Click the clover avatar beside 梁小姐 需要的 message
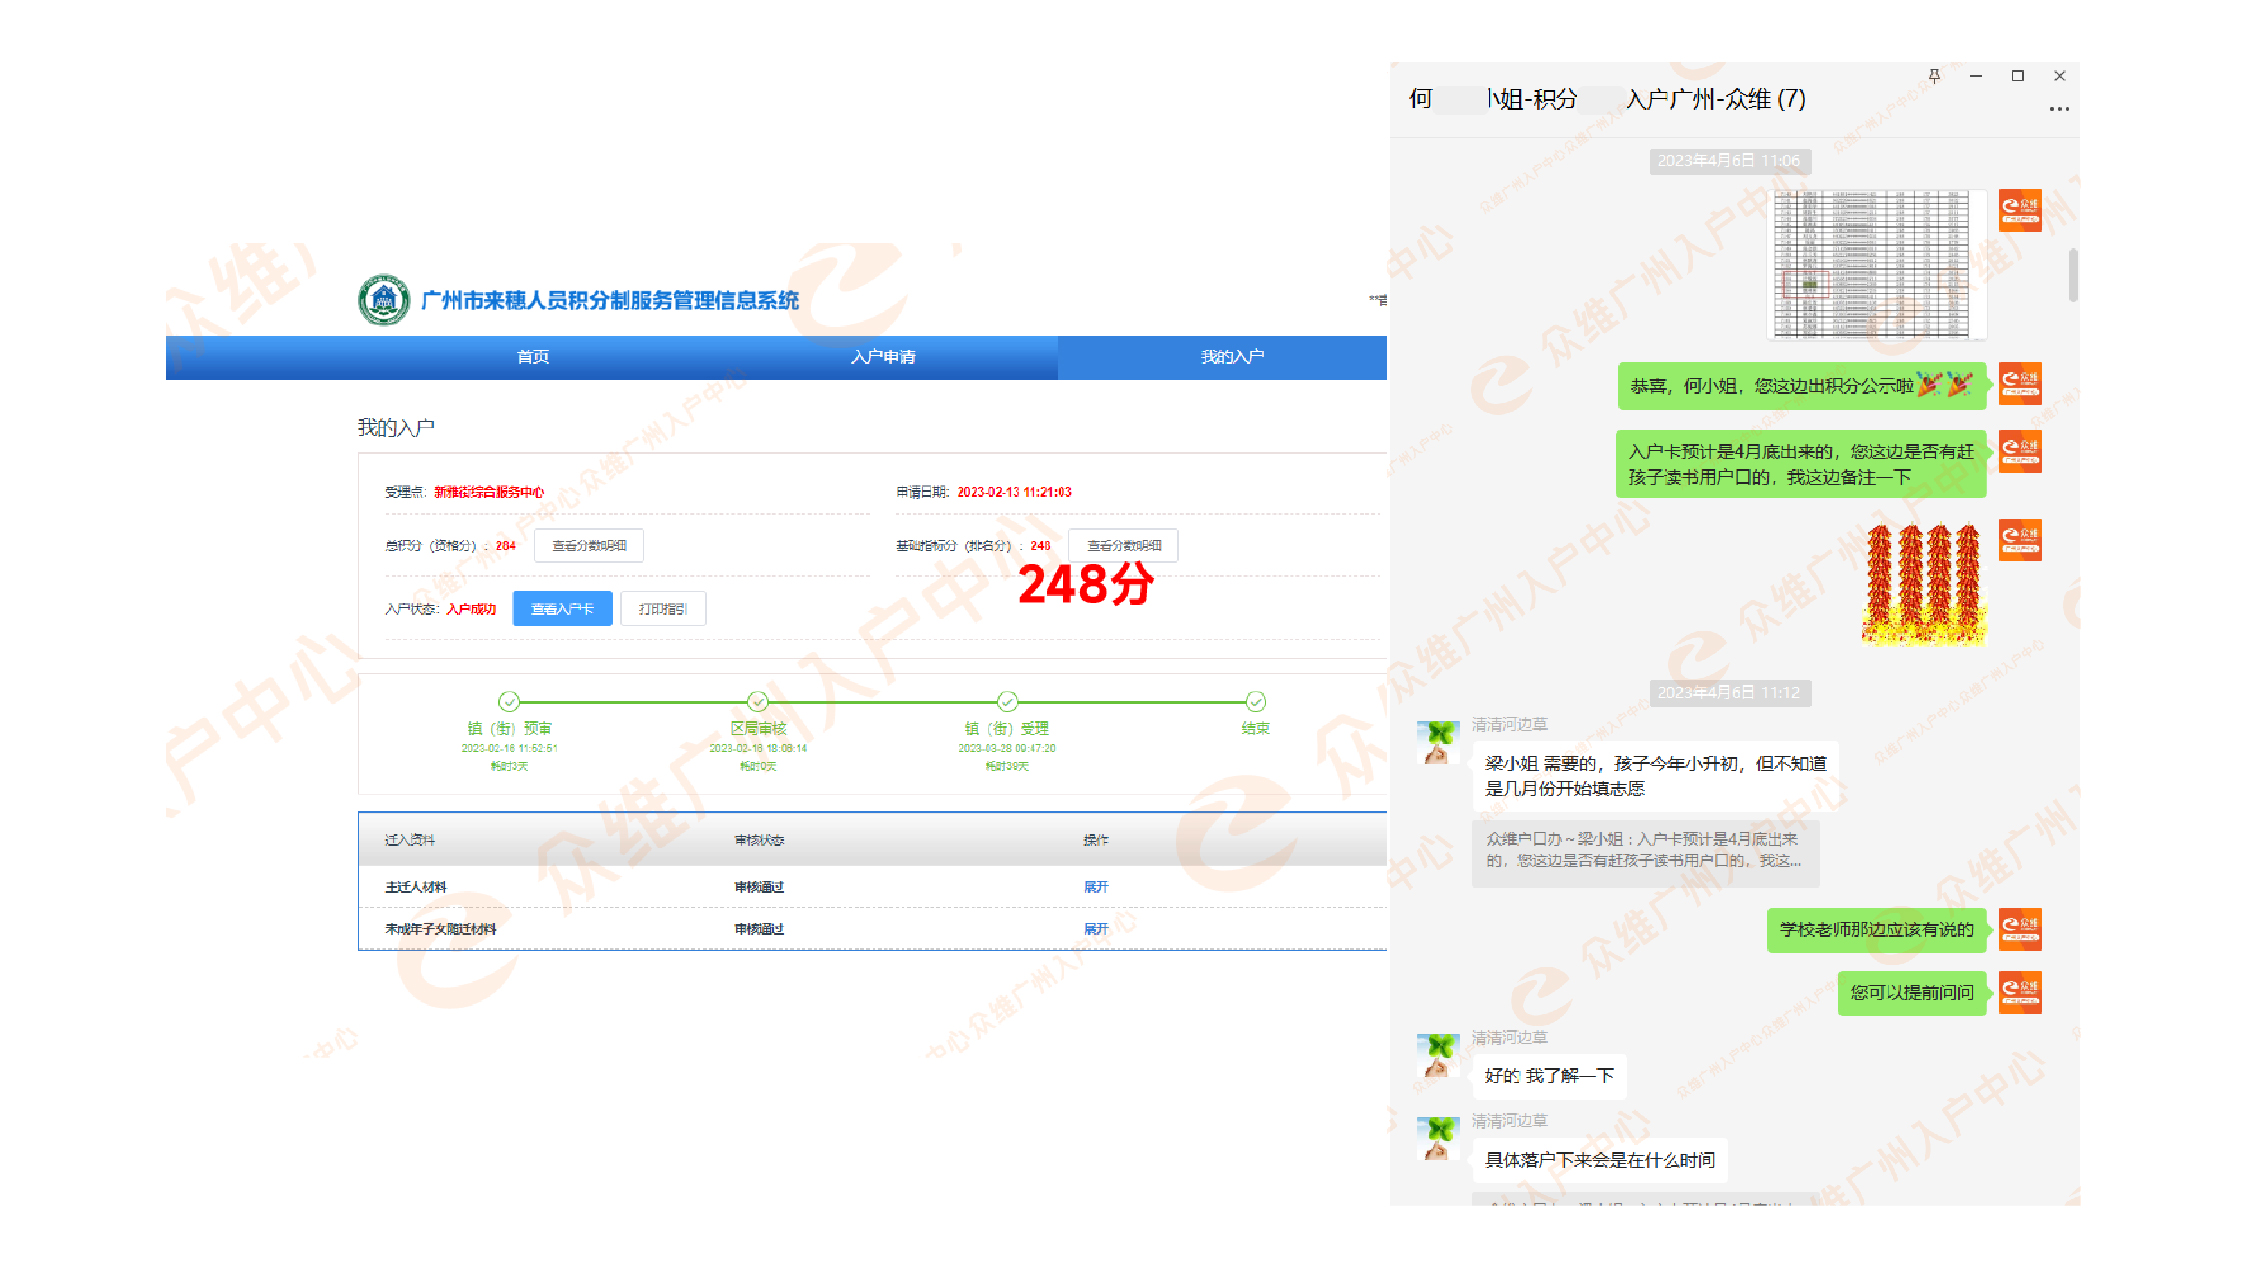 tap(1438, 743)
